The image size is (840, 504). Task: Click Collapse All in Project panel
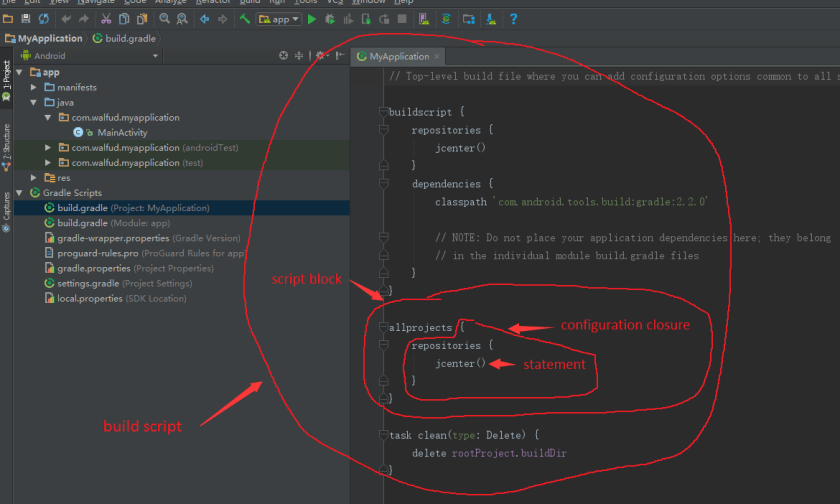299,56
